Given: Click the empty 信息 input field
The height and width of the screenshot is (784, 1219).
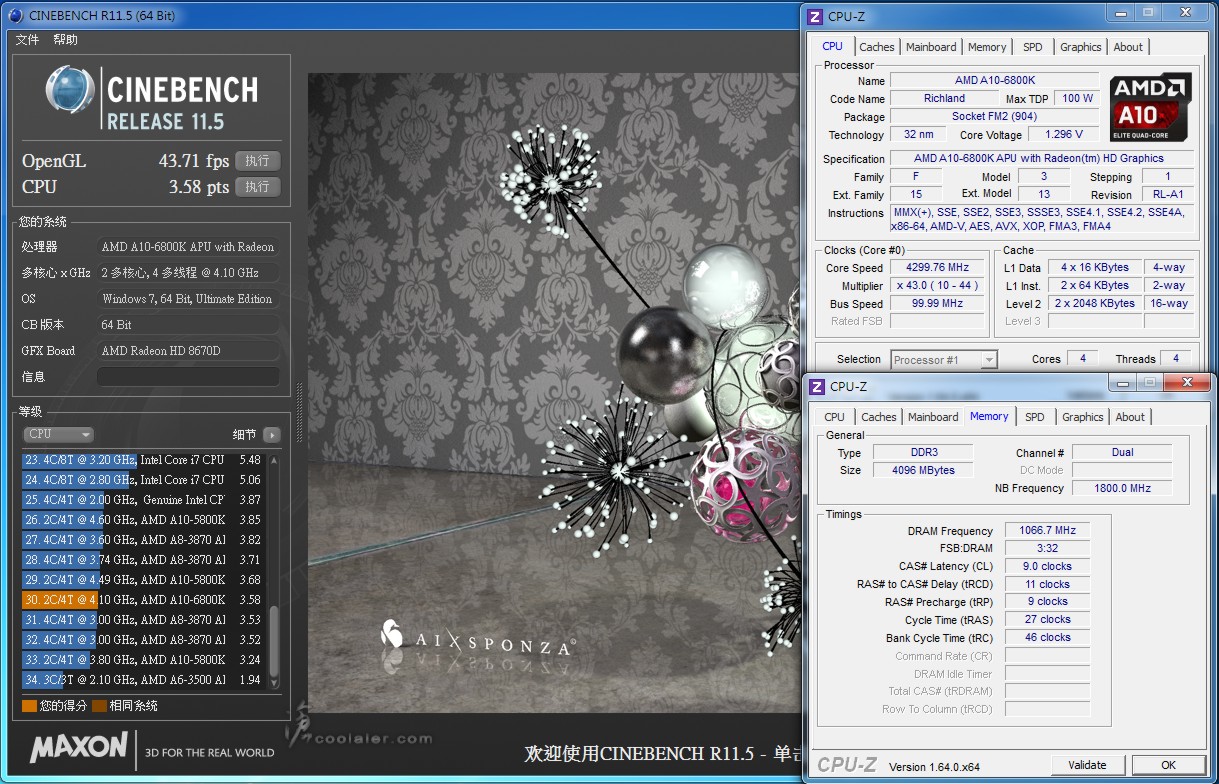Looking at the screenshot, I should click(x=188, y=377).
